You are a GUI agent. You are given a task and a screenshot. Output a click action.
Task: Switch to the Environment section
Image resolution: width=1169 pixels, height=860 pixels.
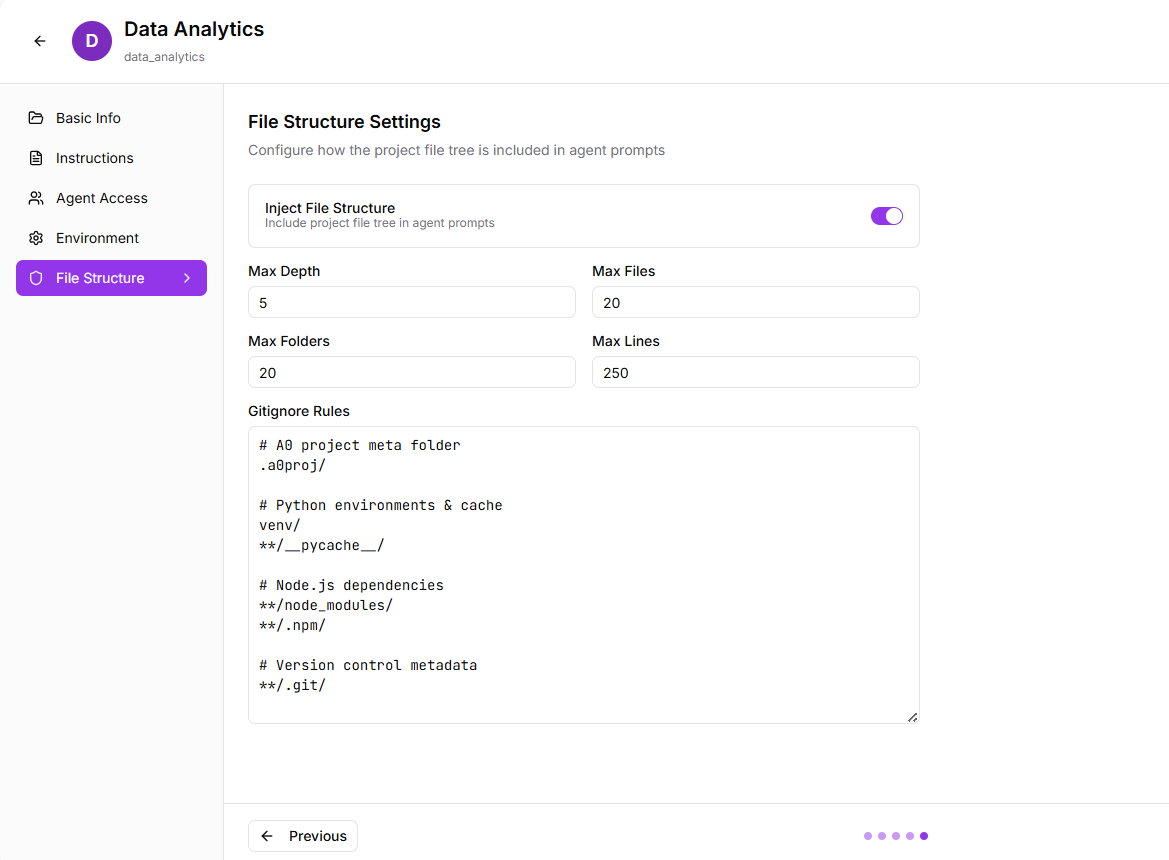point(97,238)
